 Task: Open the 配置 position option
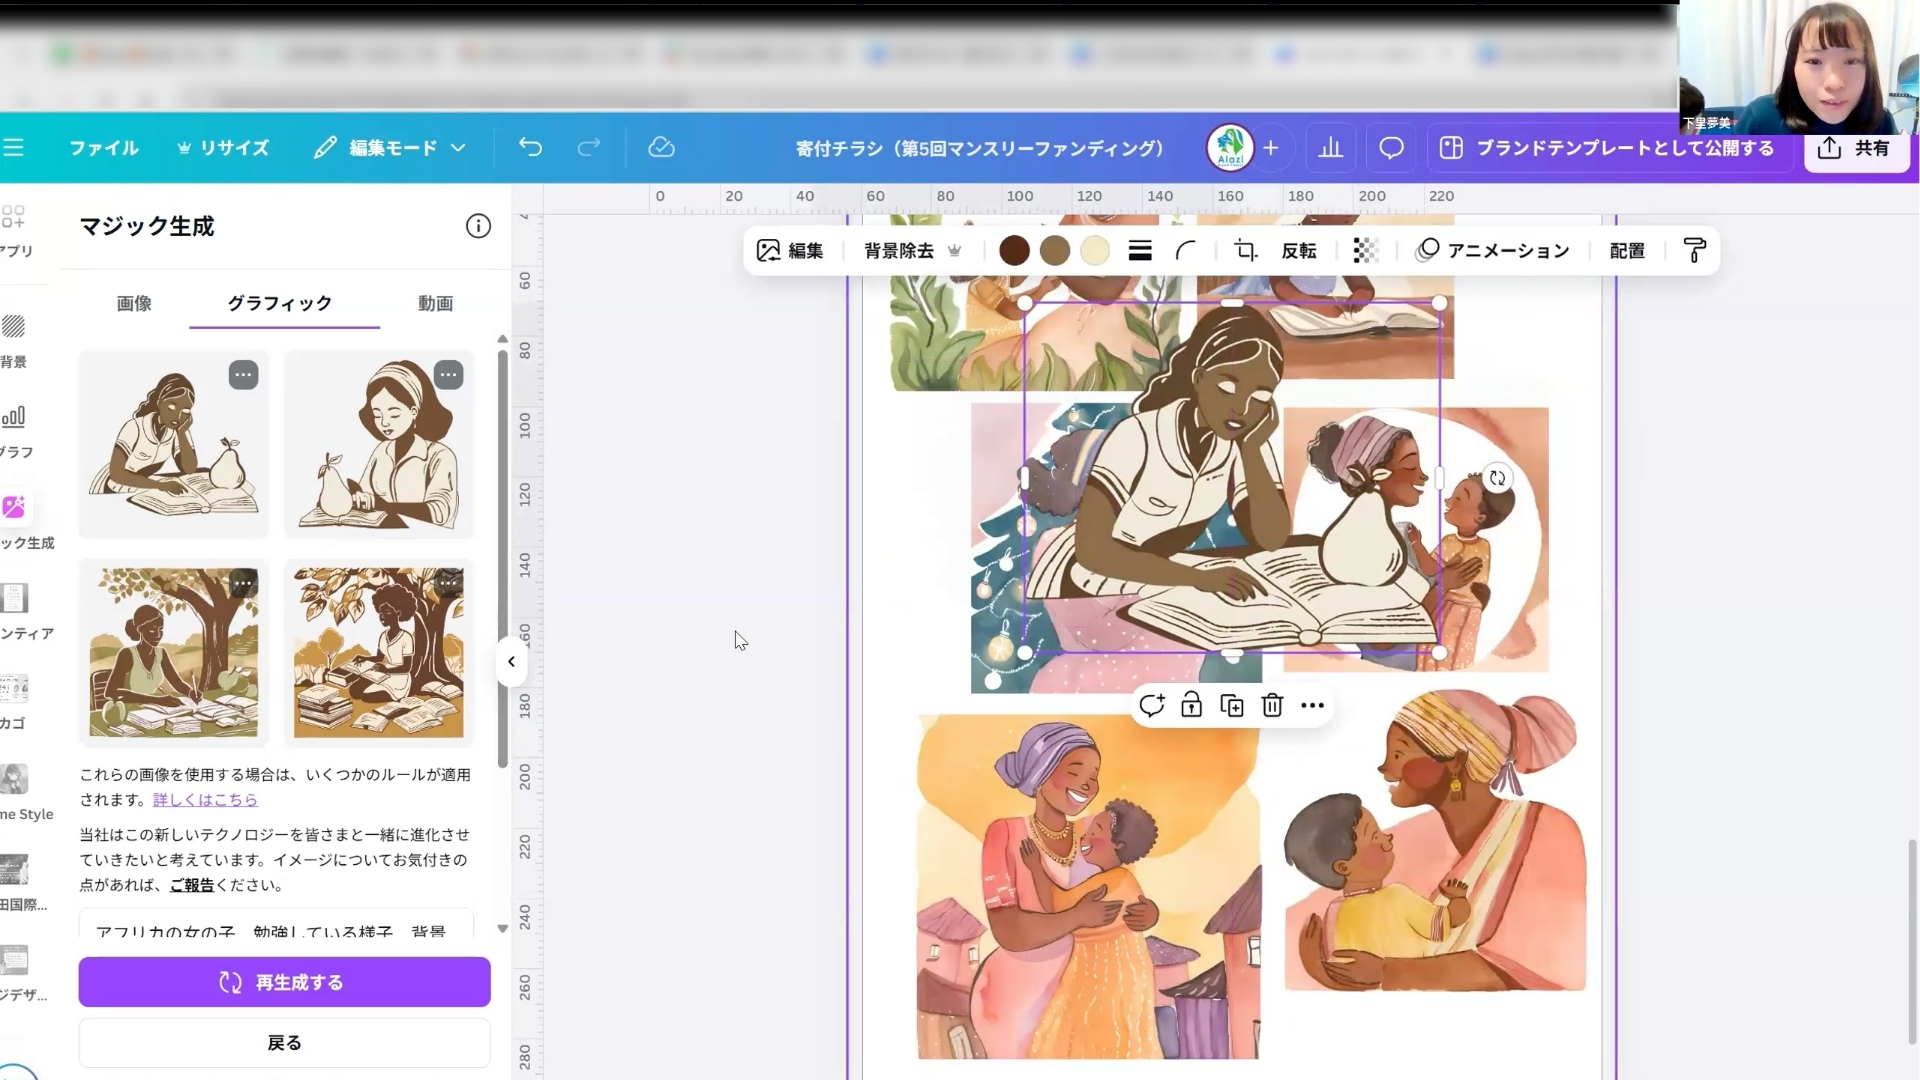(1627, 251)
